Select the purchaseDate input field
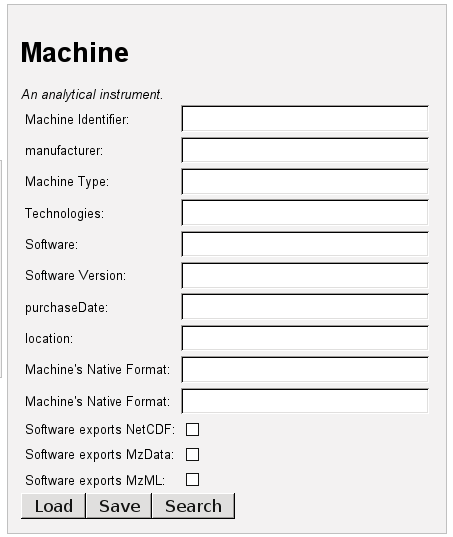 [x=305, y=307]
